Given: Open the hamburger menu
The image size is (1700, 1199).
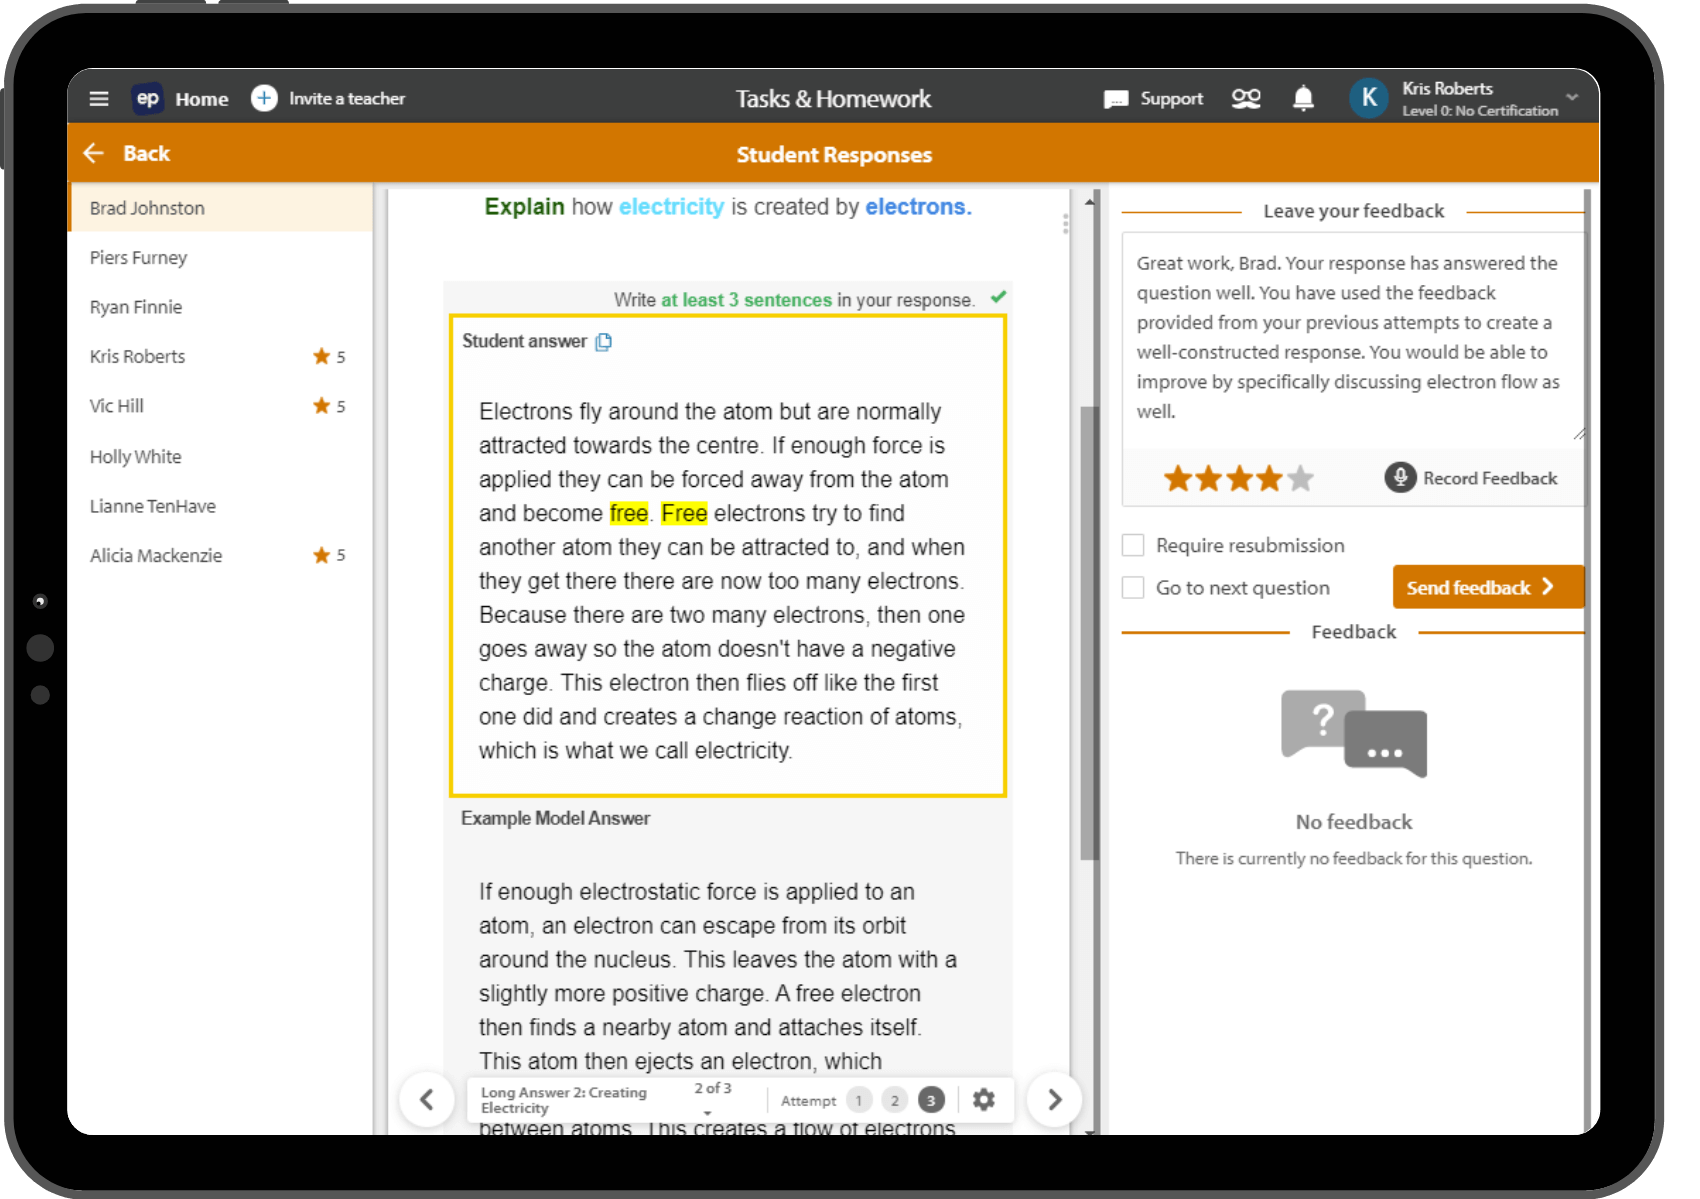Looking at the screenshot, I should click(99, 98).
